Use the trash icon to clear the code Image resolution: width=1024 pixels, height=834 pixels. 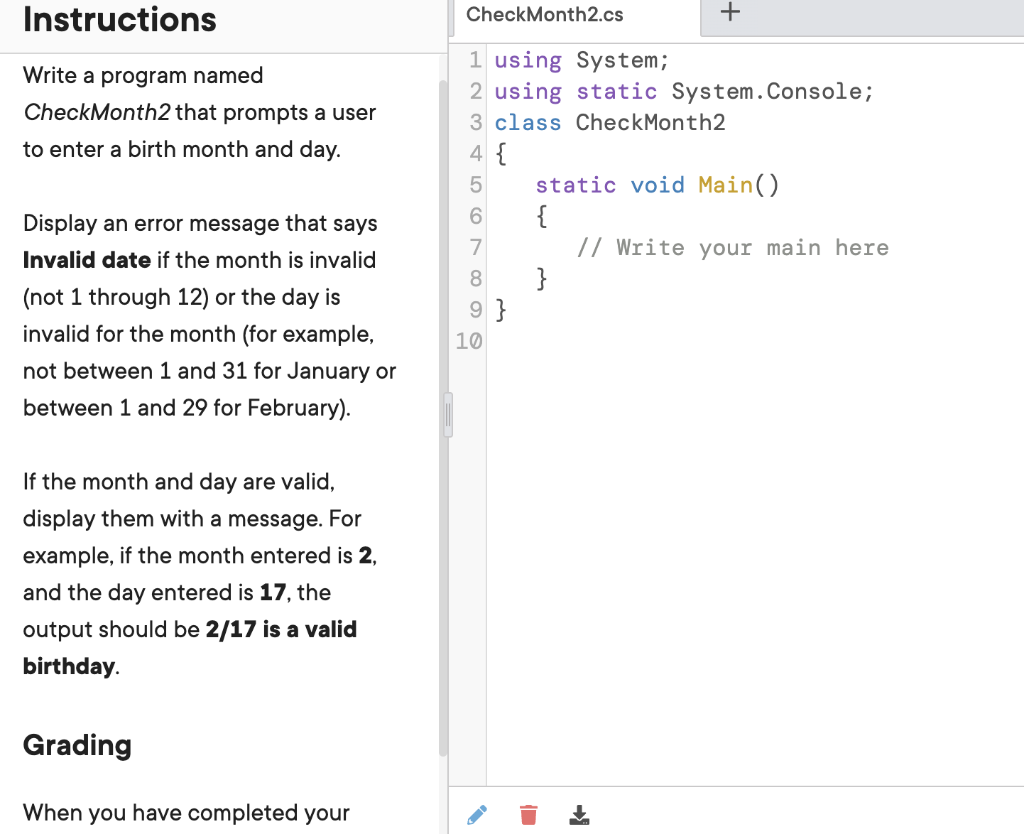click(x=528, y=814)
